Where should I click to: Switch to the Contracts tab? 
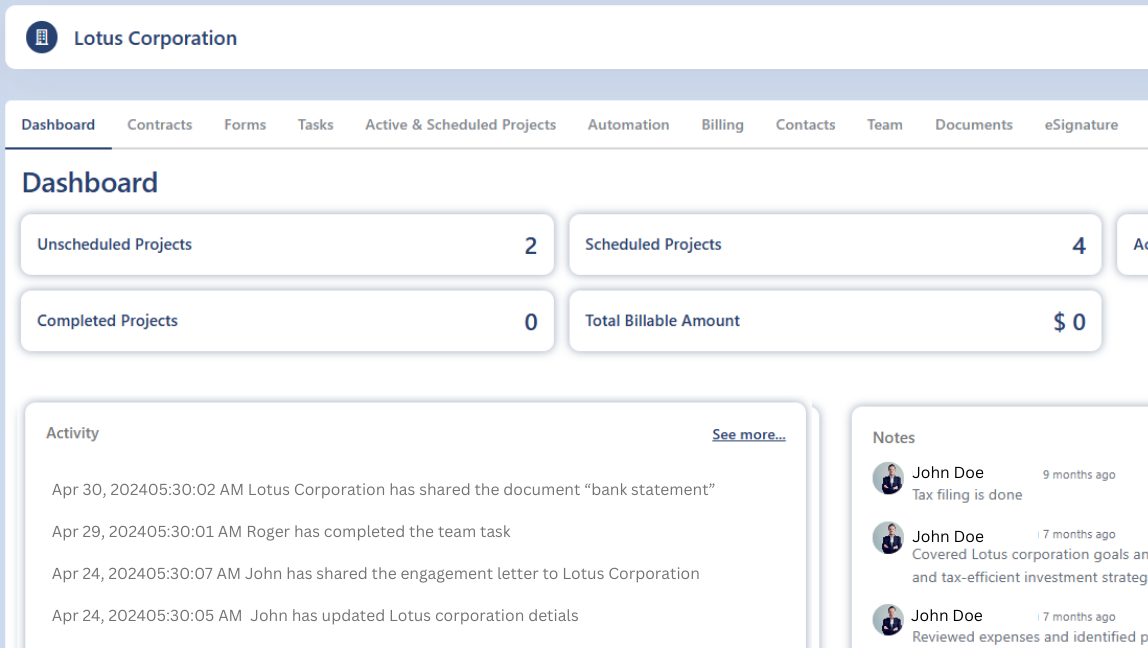tap(159, 125)
